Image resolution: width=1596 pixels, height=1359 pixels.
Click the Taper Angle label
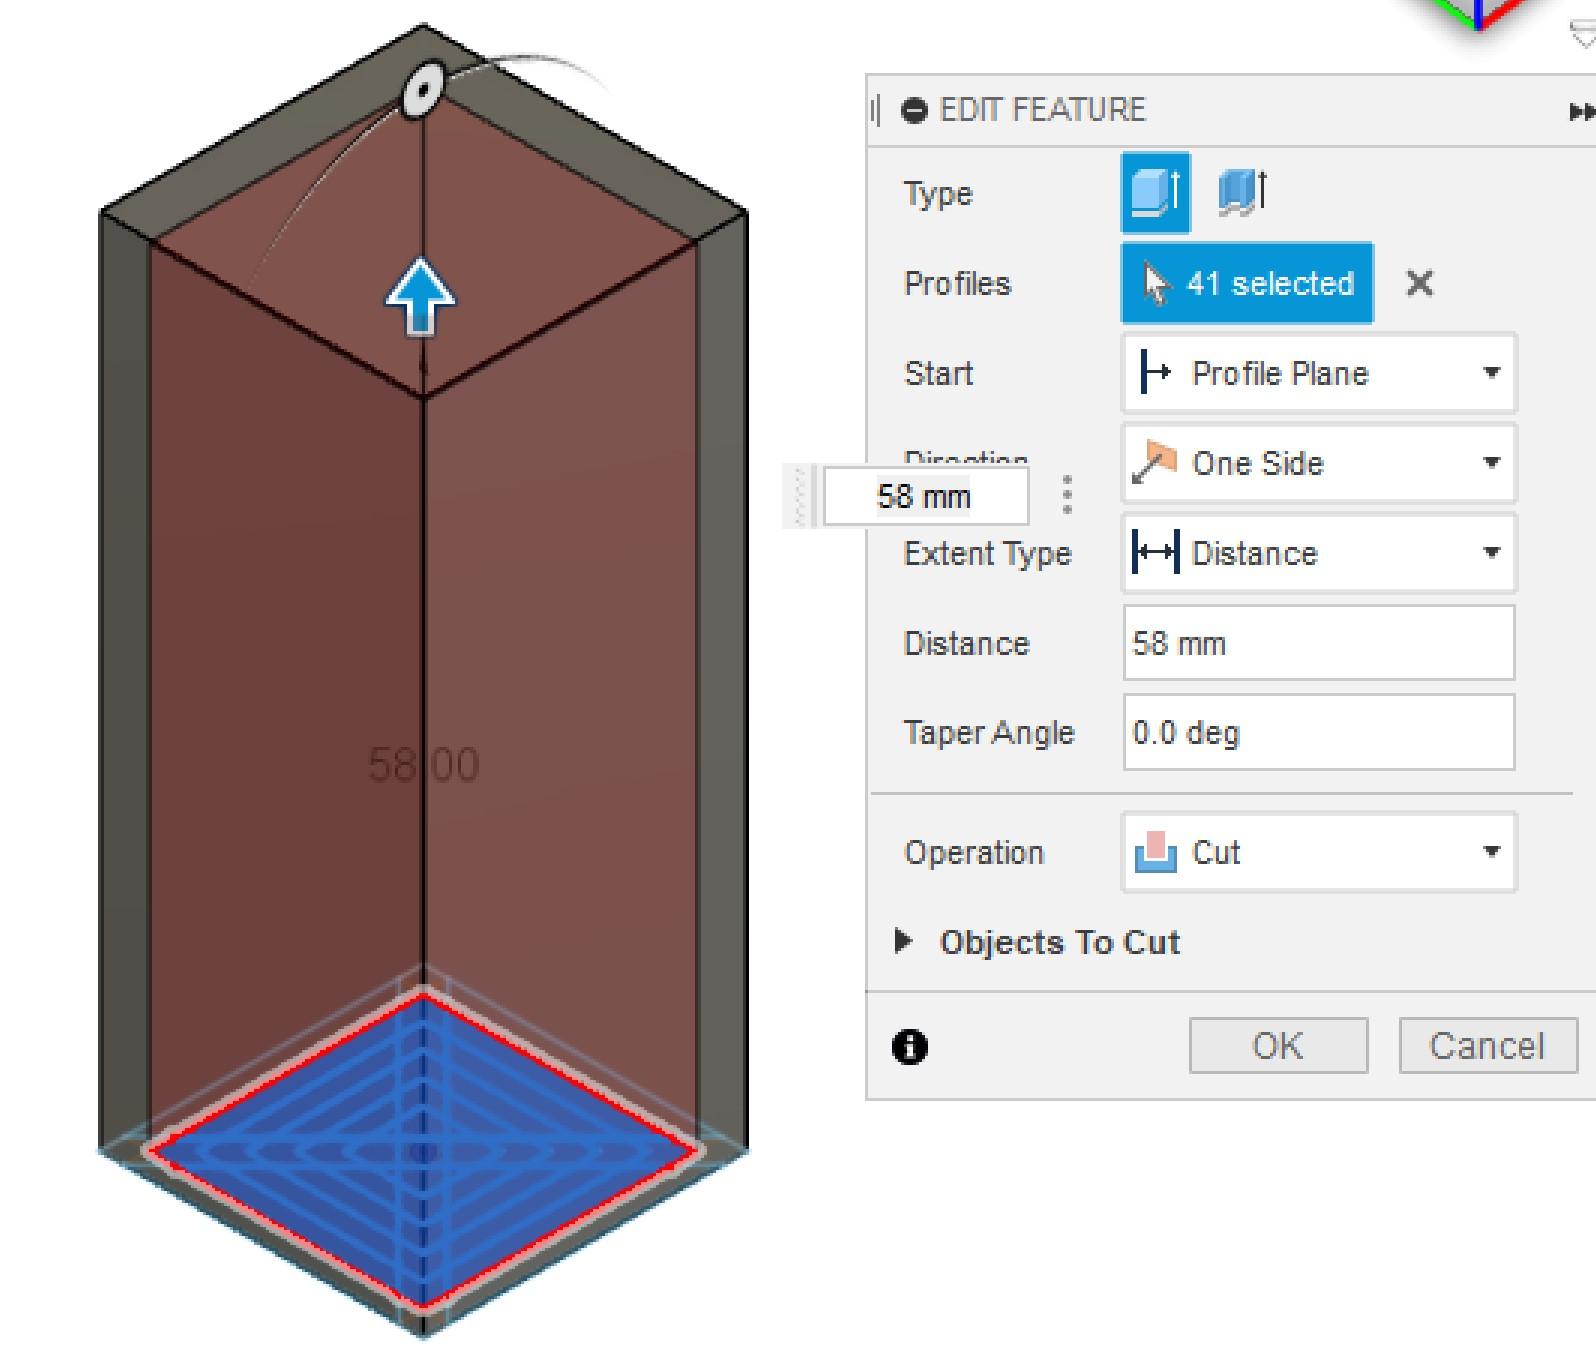tap(989, 733)
